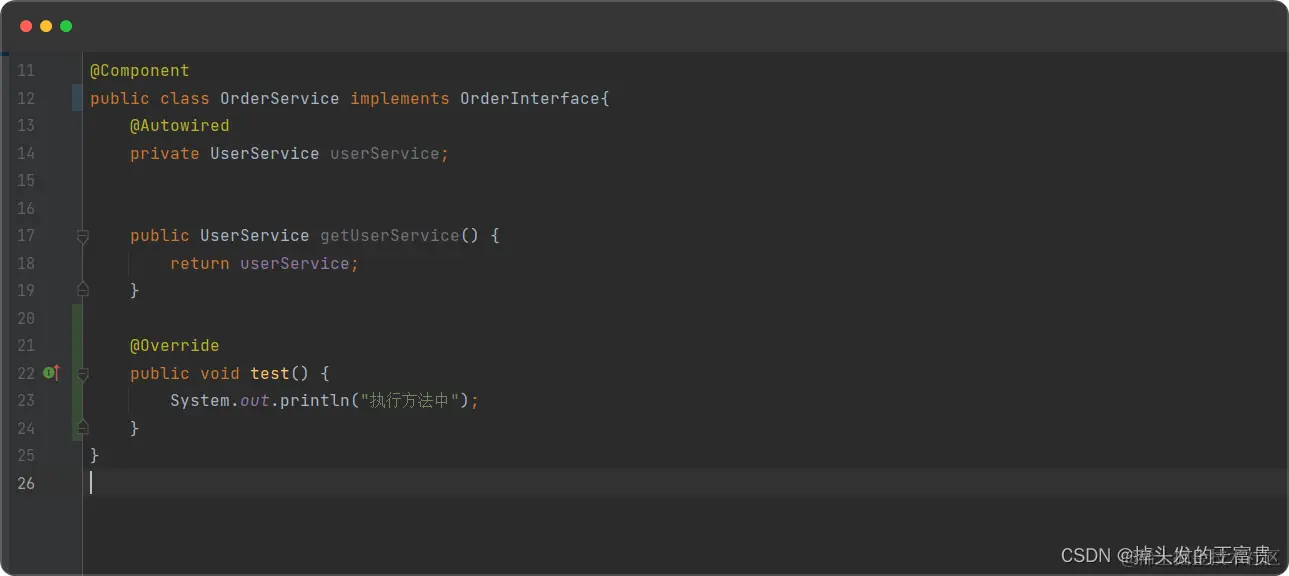
Task: Click the implements keyword
Action: coord(400,98)
